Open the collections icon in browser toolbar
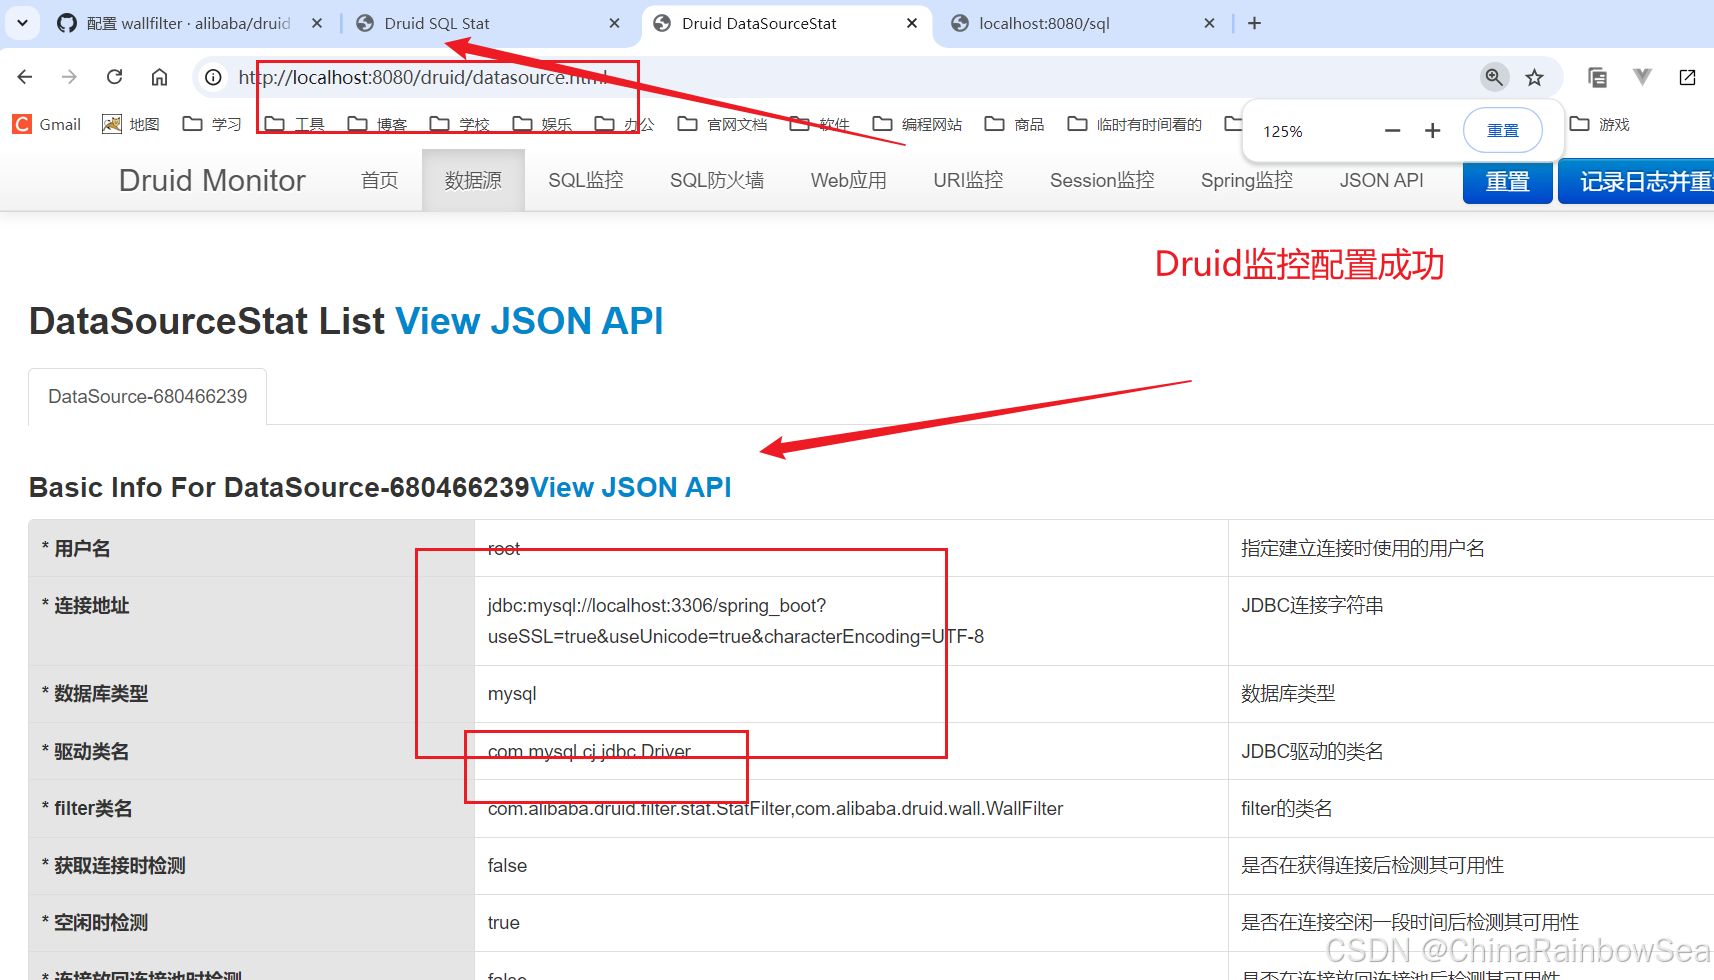This screenshot has height=980, width=1714. coord(1597,77)
